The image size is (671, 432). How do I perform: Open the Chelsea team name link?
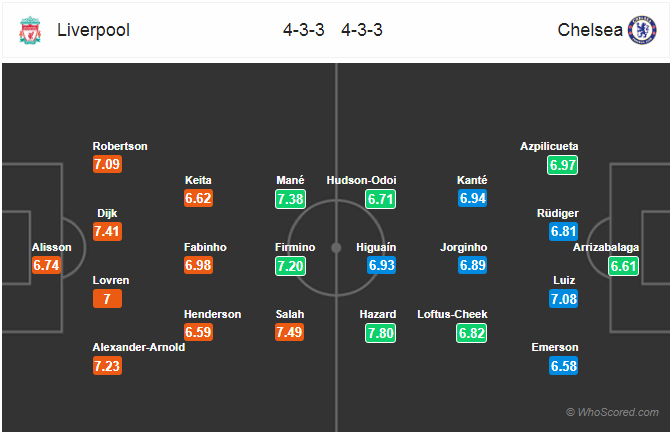pyautogui.click(x=590, y=30)
